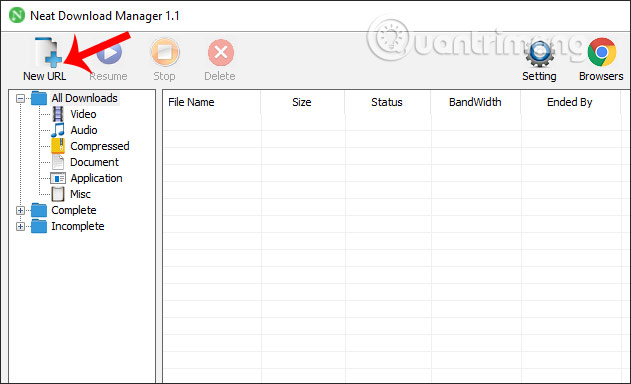This screenshot has width=631, height=384.
Task: Sort by the Size column header
Action: pyautogui.click(x=302, y=102)
